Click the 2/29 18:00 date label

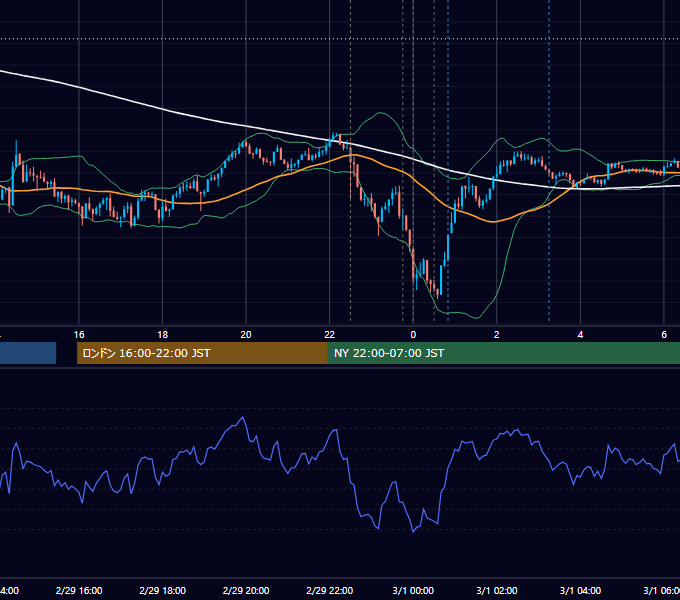pyautogui.click(x=163, y=590)
